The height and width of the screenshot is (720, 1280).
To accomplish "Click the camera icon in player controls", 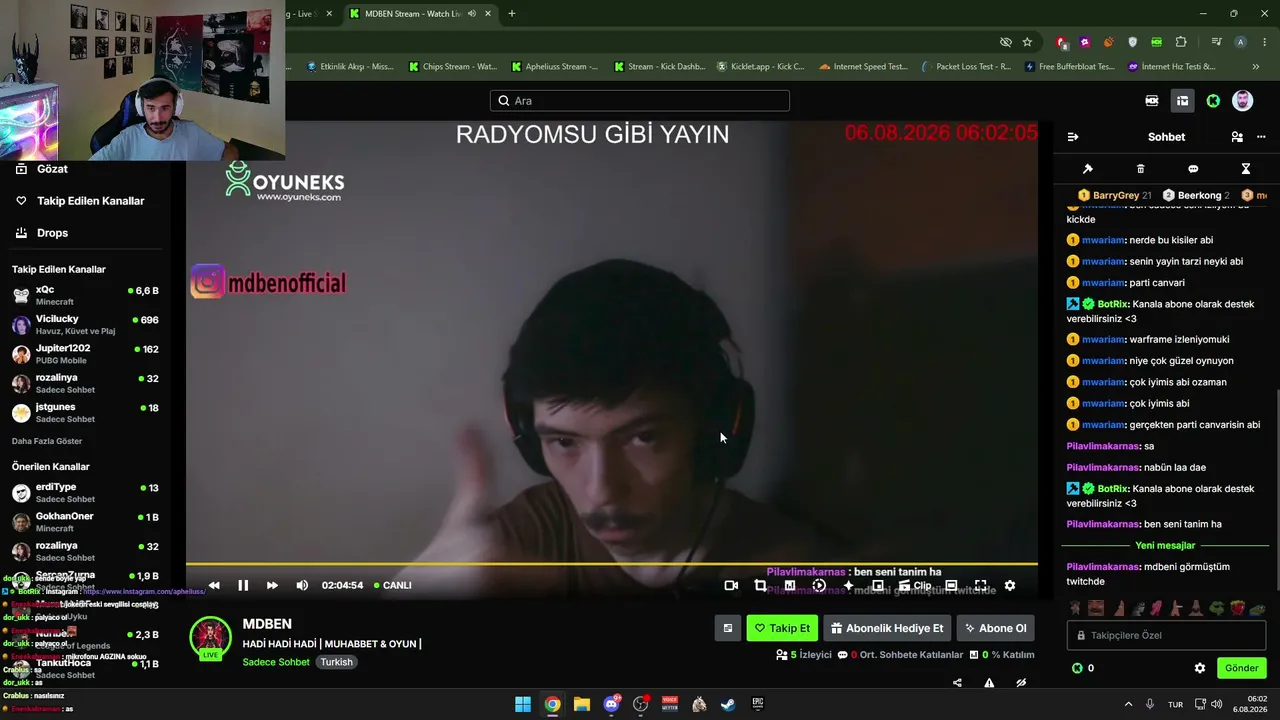I will click(731, 585).
